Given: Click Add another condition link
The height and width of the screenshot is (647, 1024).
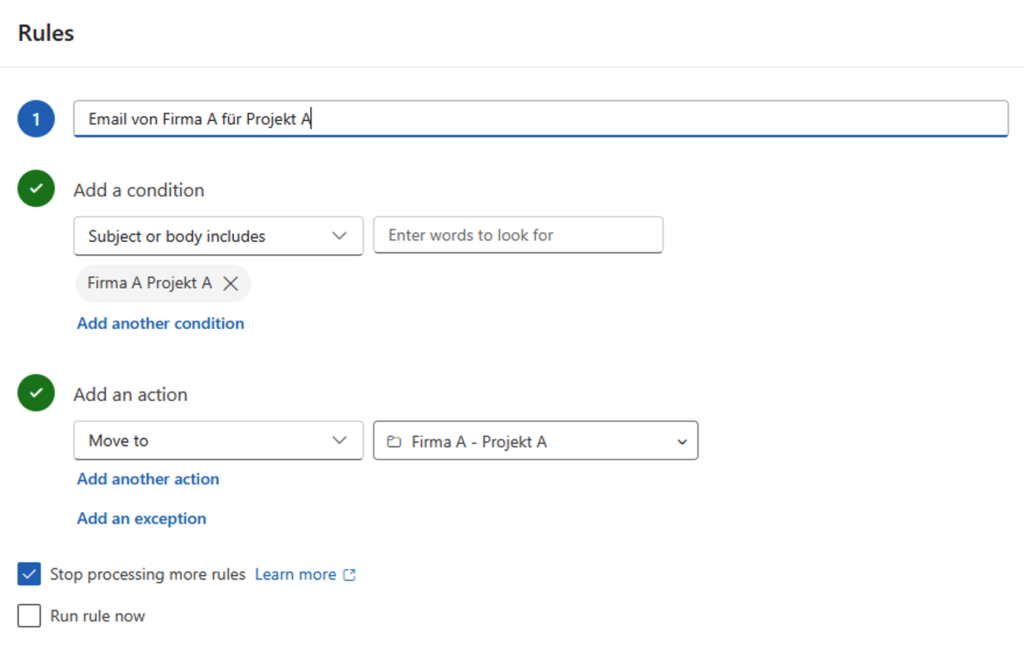Looking at the screenshot, I should pos(161,323).
